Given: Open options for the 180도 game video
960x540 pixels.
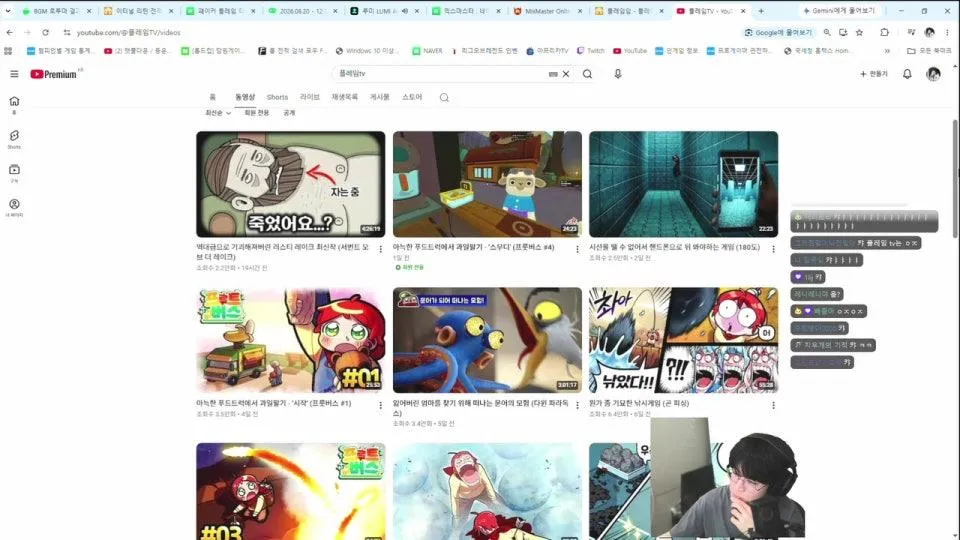Looking at the screenshot, I should point(773,249).
